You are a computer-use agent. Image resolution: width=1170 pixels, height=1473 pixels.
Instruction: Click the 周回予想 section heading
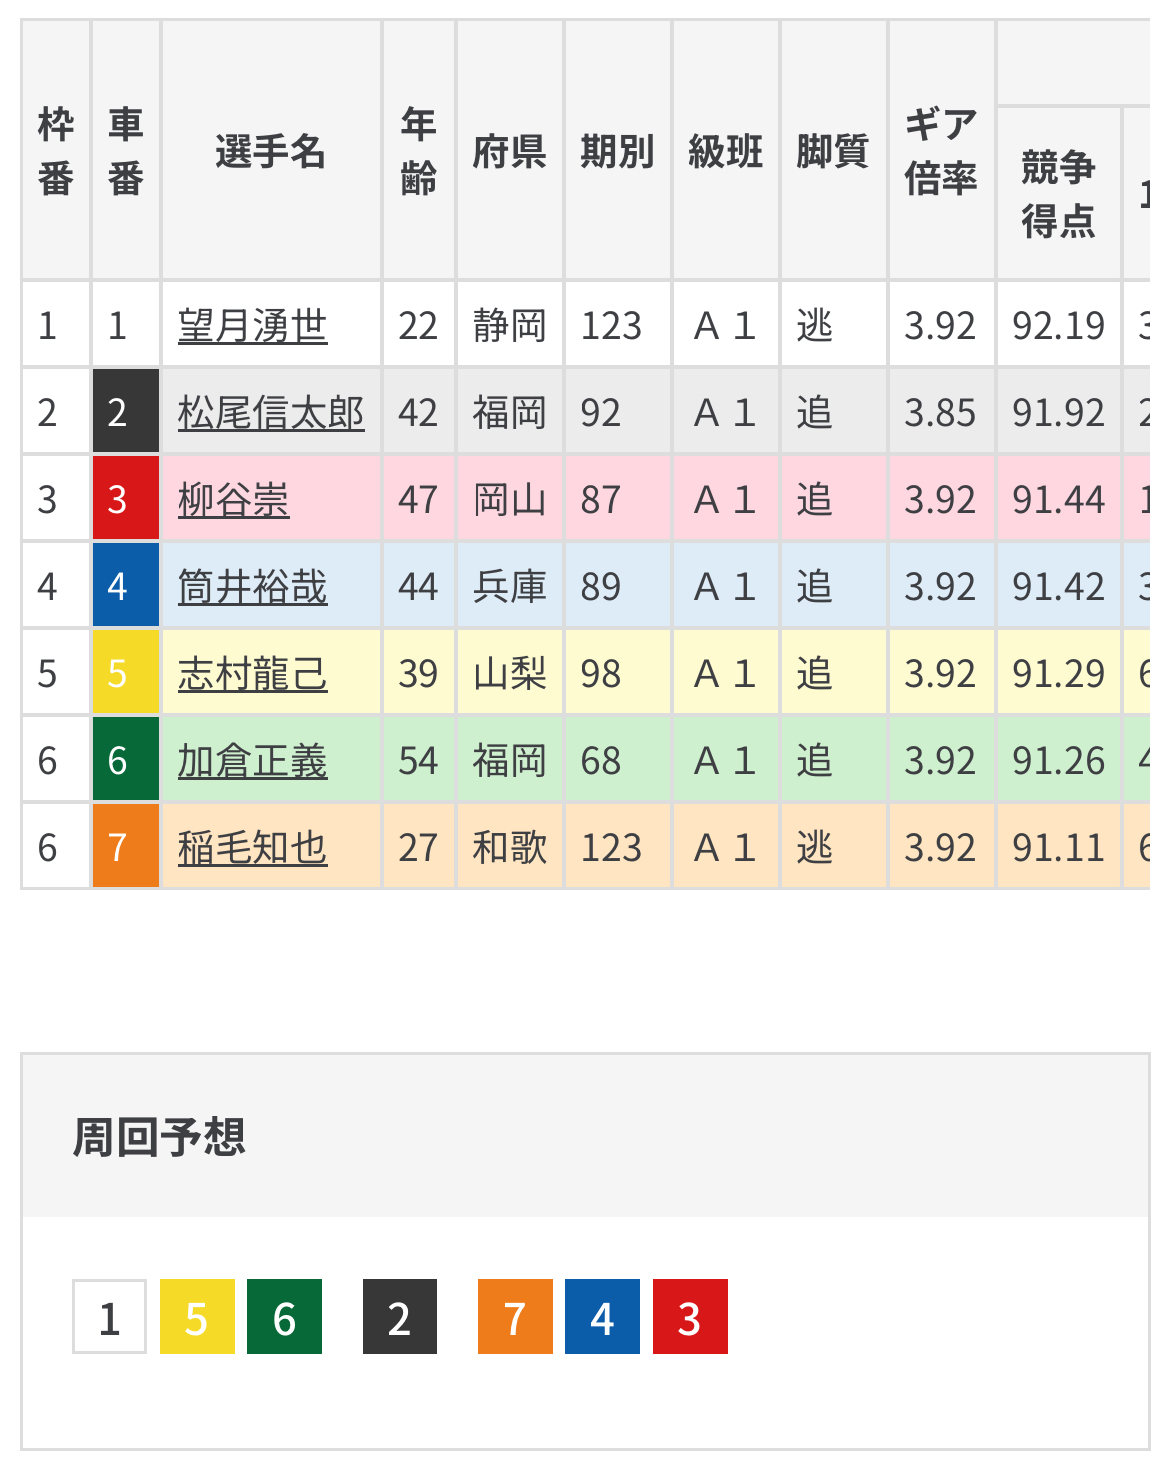[159, 1137]
